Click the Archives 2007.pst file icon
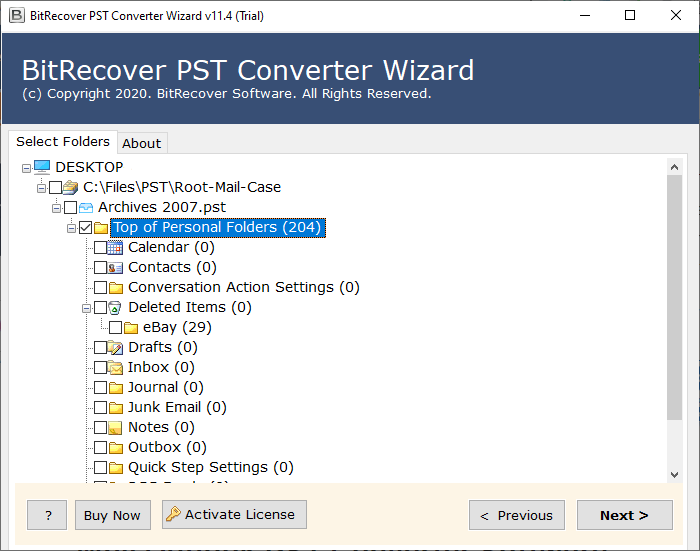 click(x=86, y=207)
